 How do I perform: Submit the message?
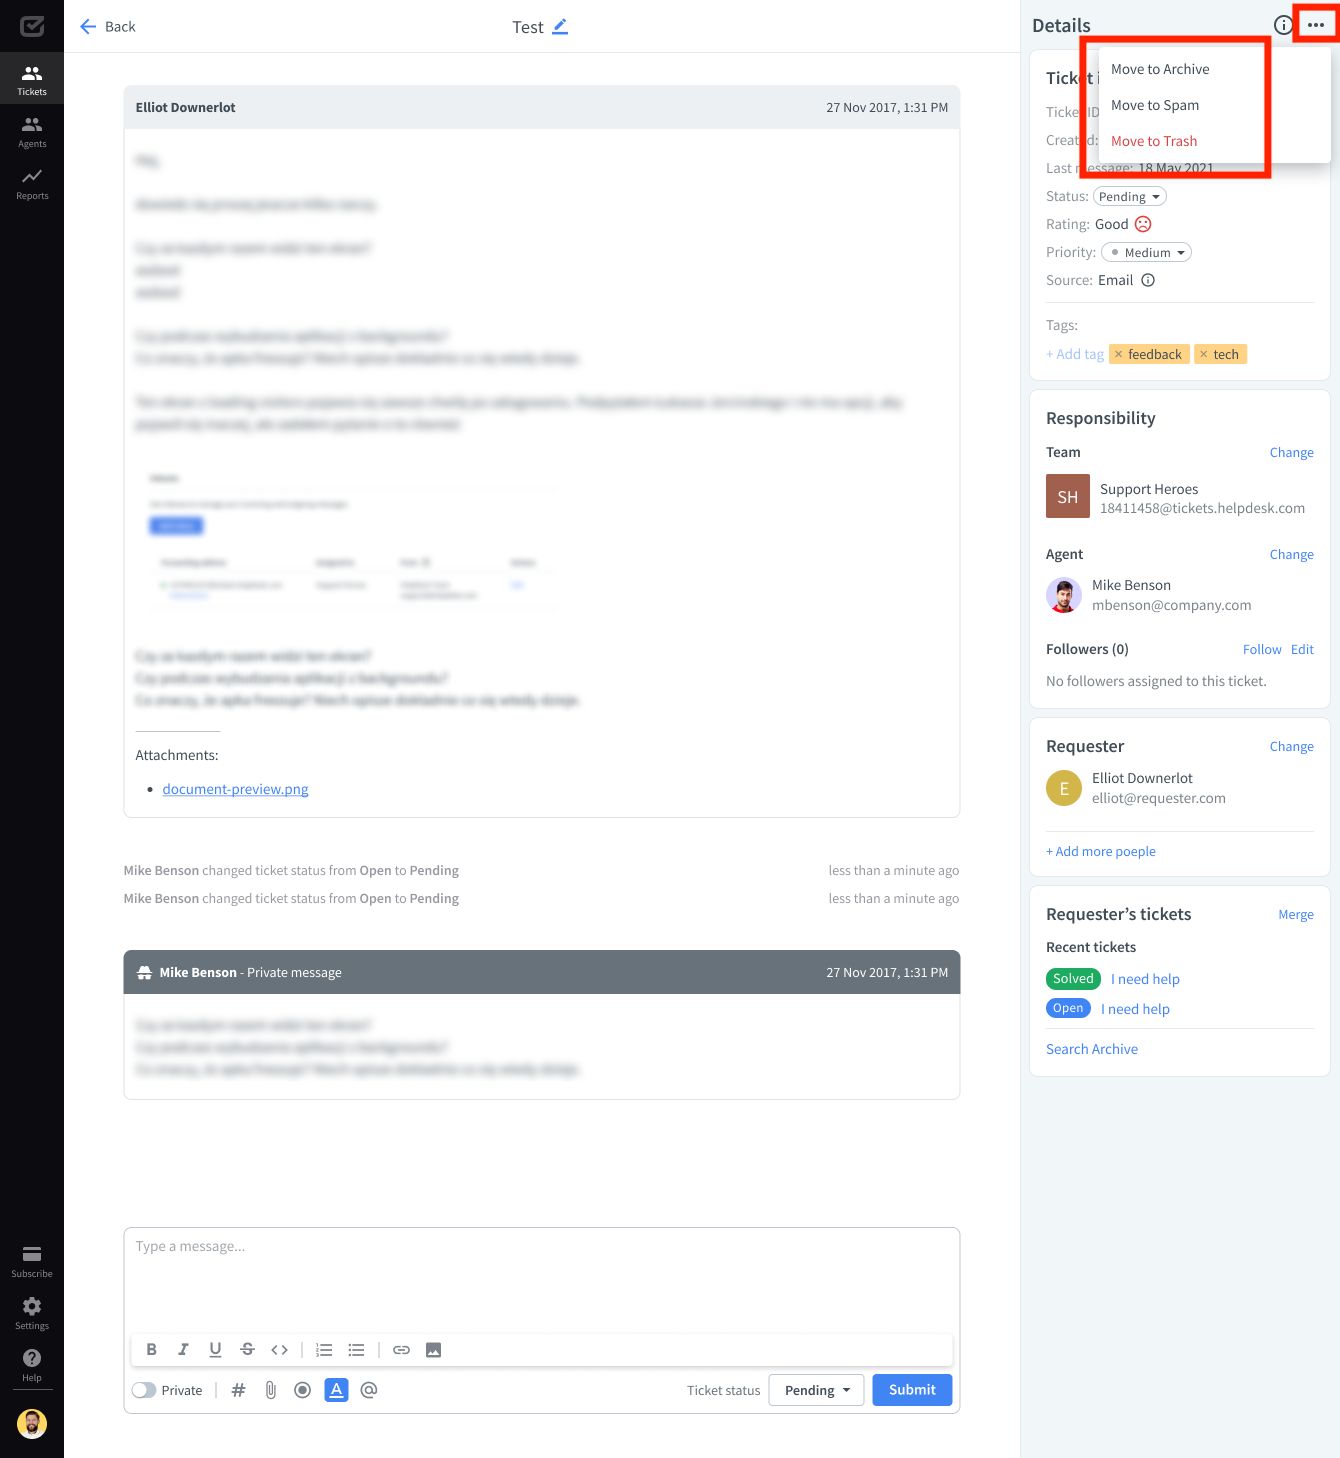tap(912, 1390)
